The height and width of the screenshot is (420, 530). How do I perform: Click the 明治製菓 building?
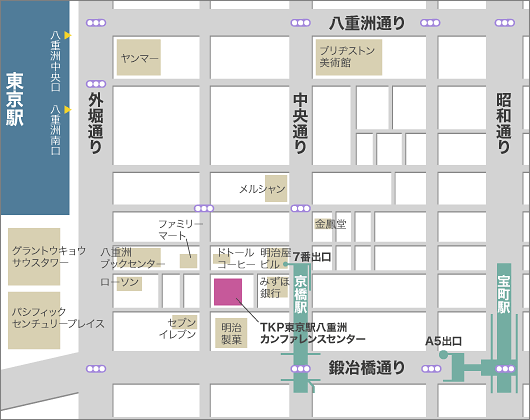pyautogui.click(x=231, y=333)
